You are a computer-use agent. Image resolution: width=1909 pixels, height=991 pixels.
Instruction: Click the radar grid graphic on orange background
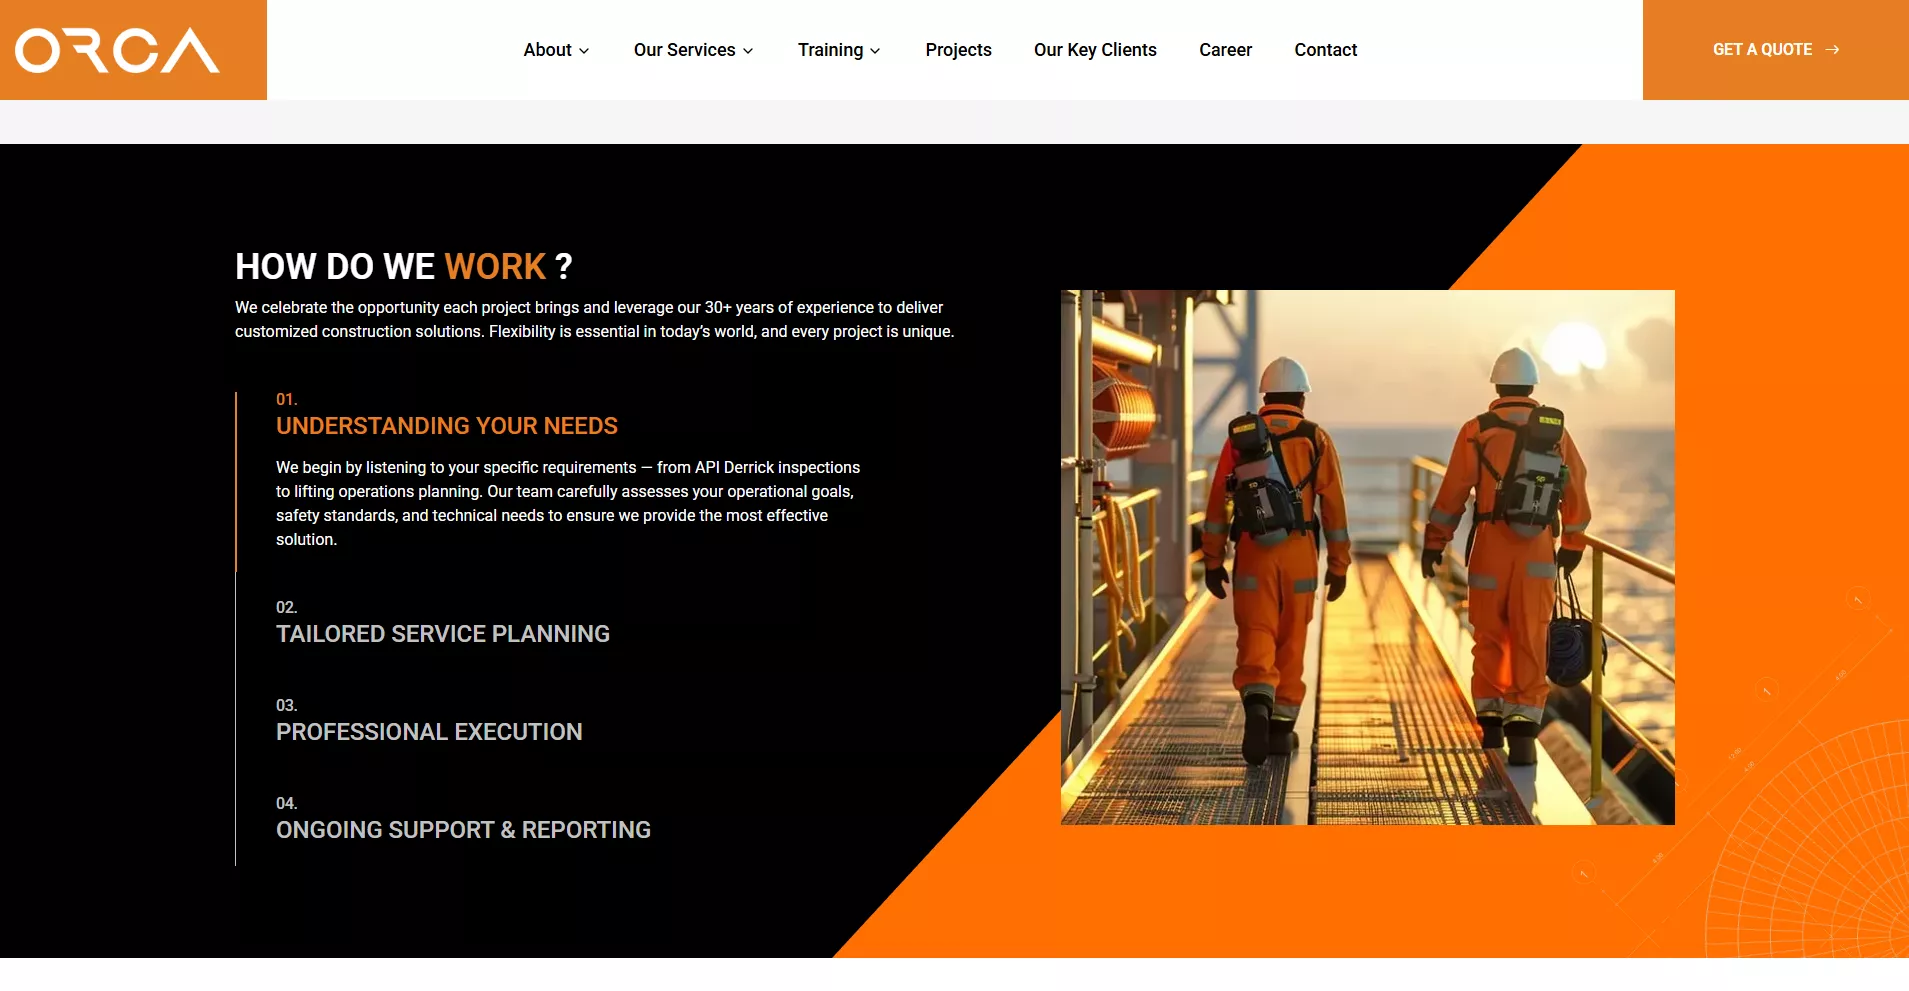[1810, 850]
